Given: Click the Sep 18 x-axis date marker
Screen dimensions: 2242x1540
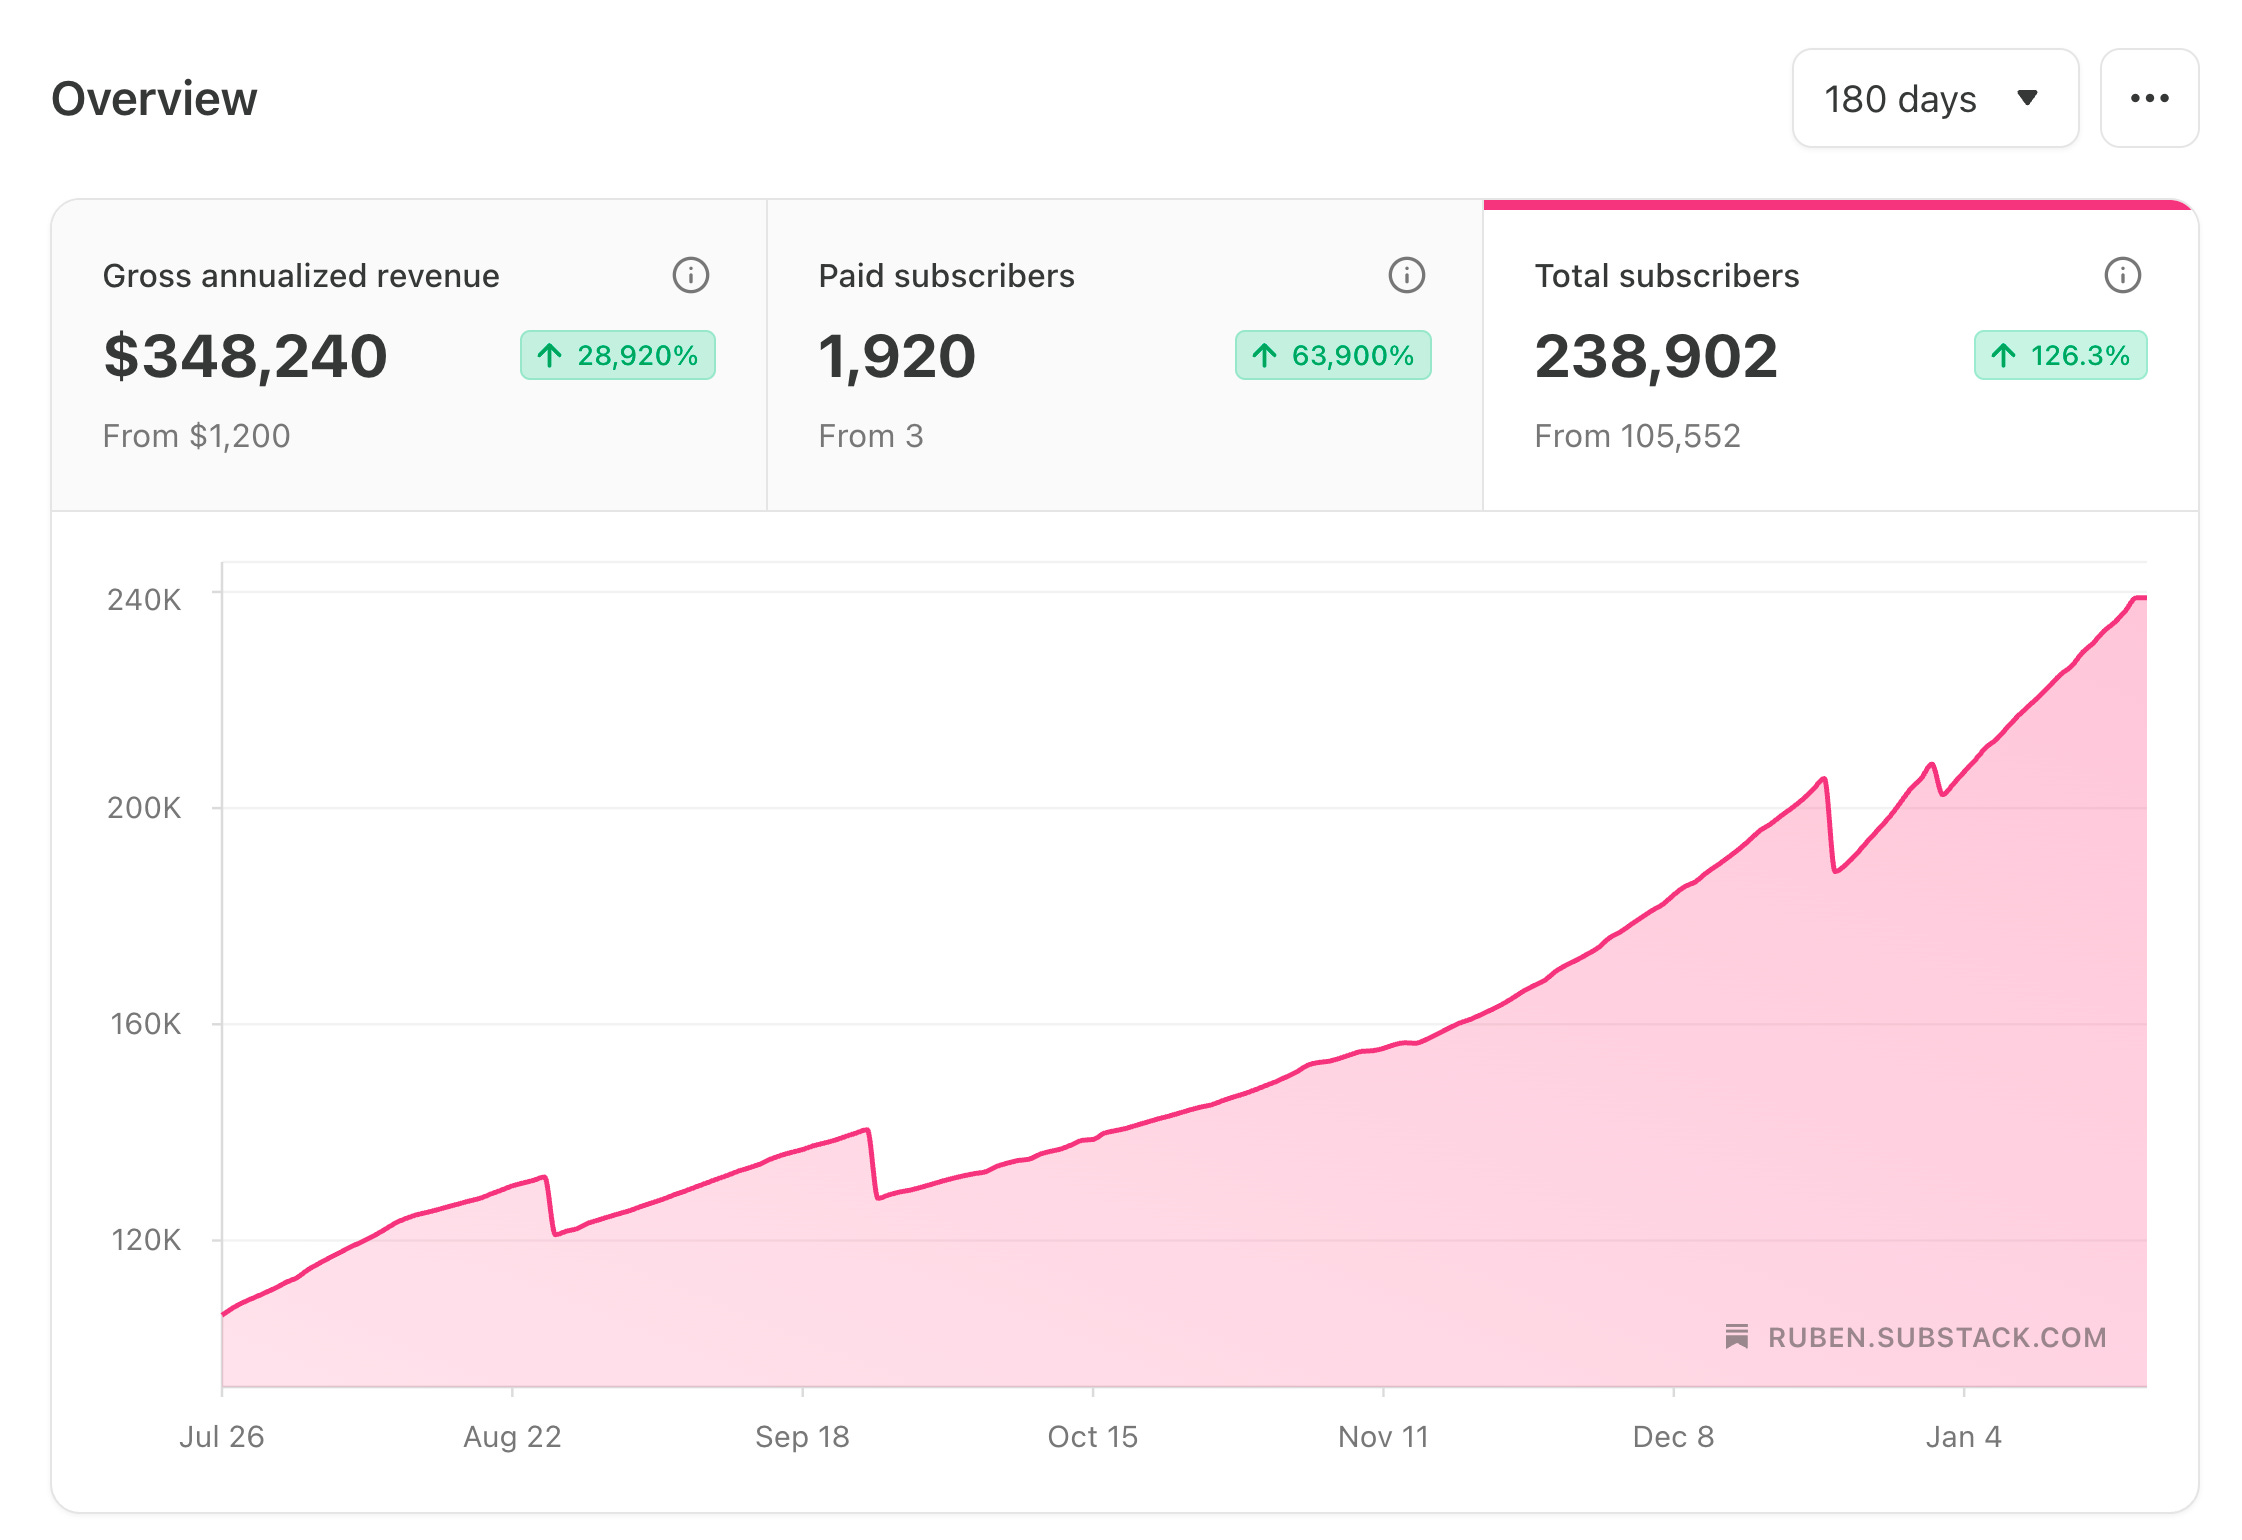Looking at the screenshot, I should pos(802,1436).
